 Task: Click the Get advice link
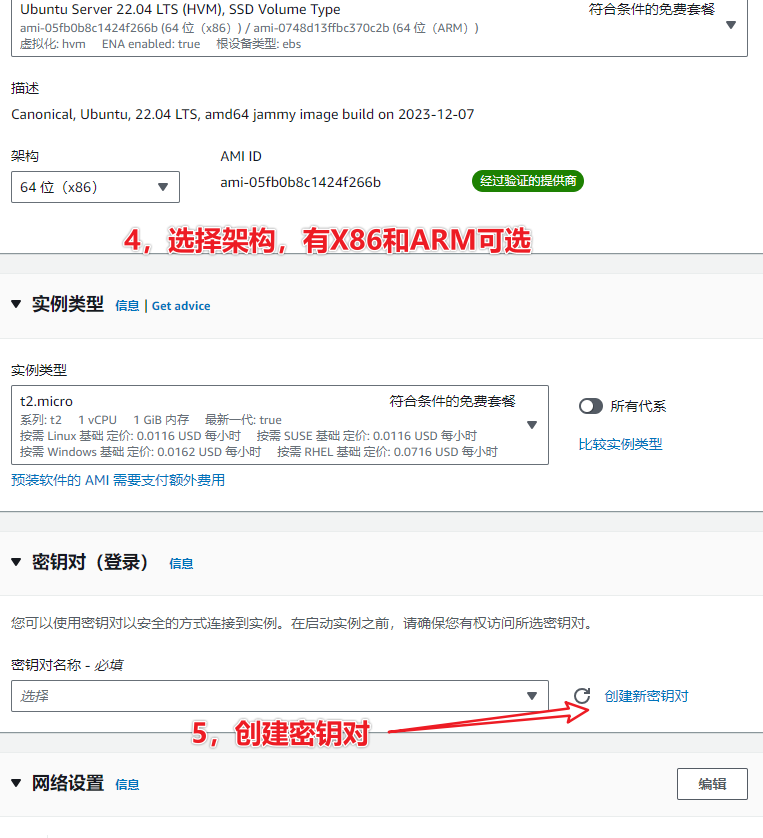tap(181, 306)
